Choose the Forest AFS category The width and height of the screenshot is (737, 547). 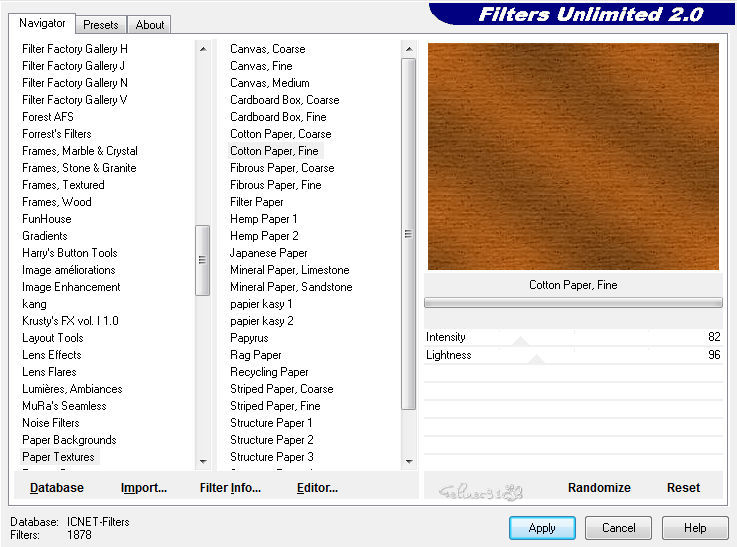click(48, 117)
